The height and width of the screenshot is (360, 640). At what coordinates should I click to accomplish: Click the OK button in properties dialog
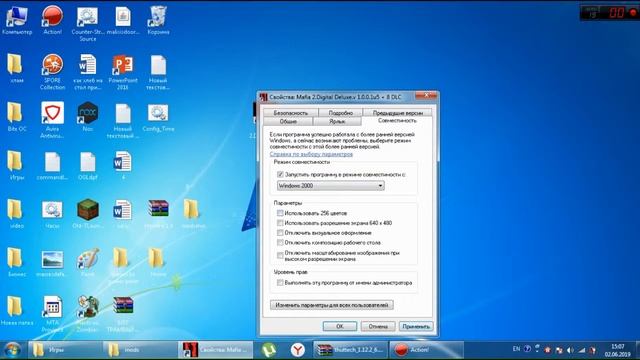340,327
